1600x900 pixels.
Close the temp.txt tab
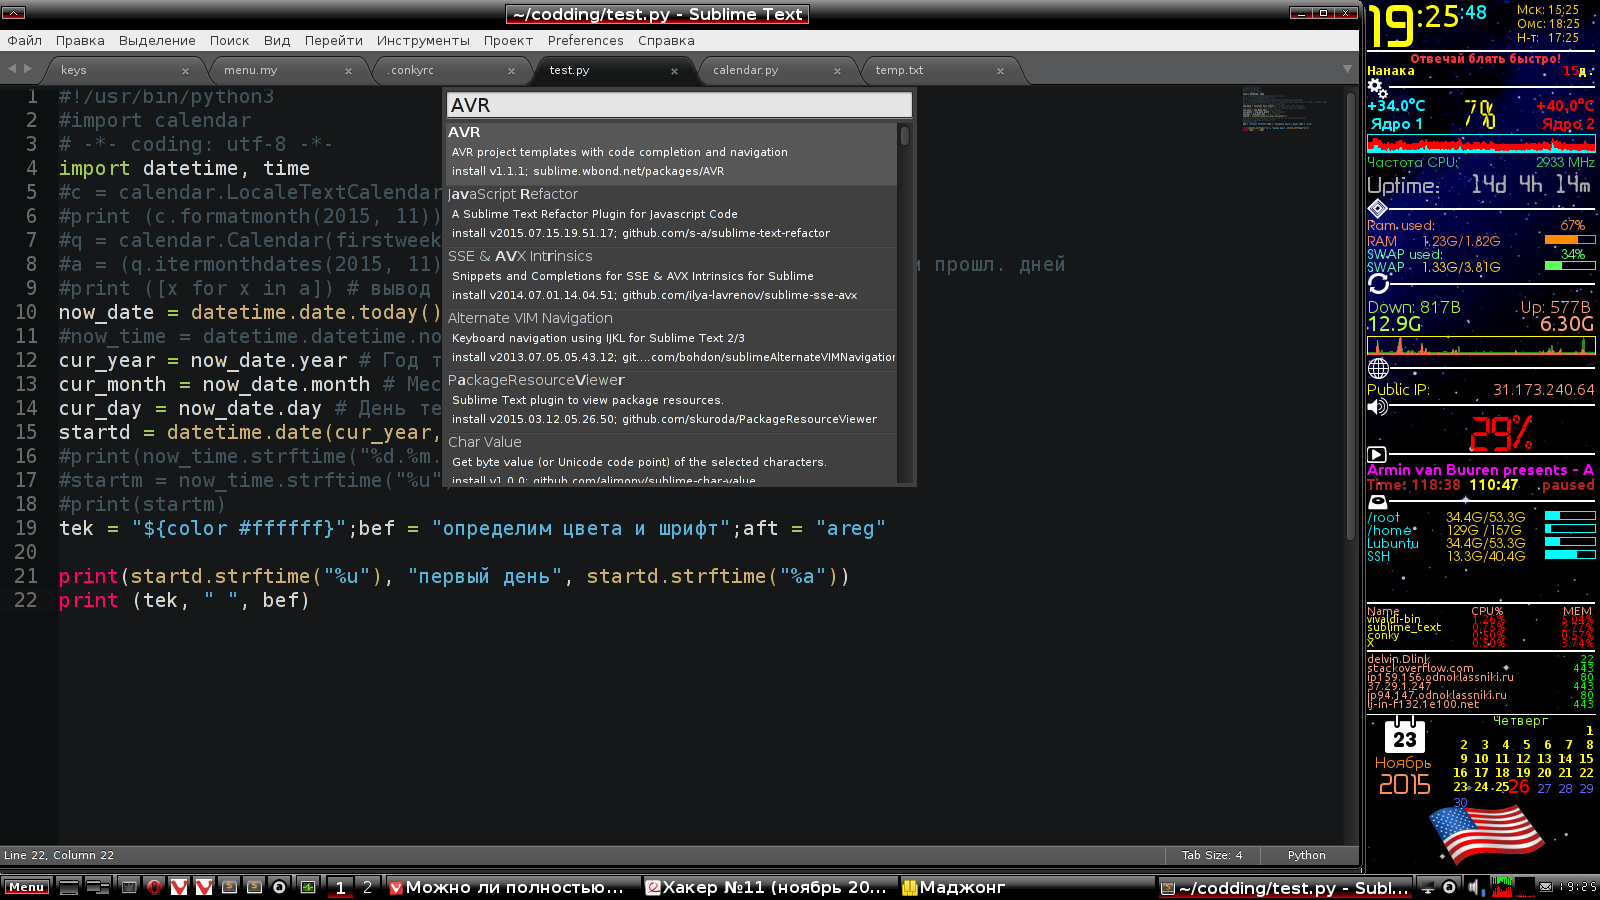(1000, 71)
